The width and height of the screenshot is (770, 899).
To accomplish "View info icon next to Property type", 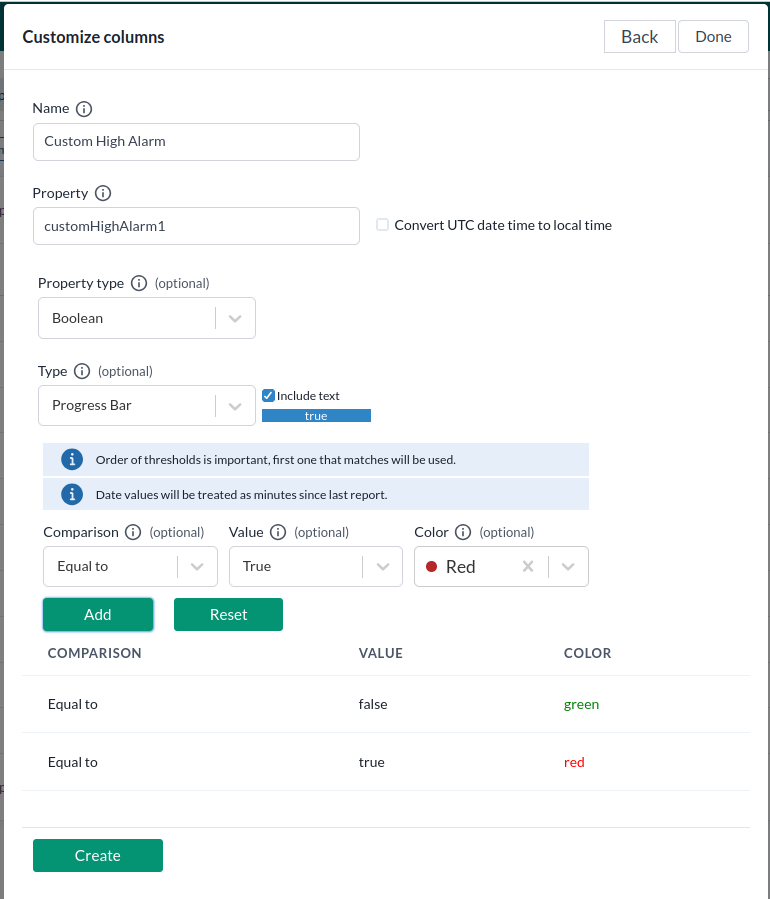I will click(139, 283).
